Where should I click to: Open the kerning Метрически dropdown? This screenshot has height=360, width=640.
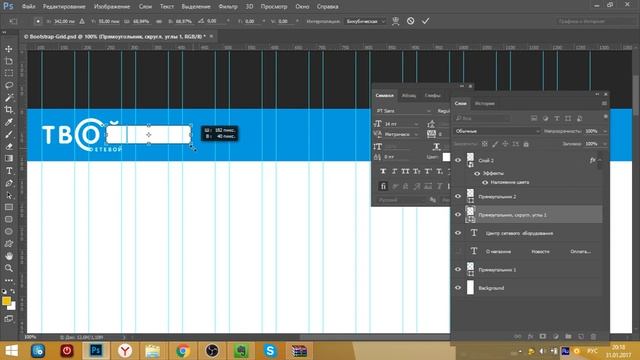coord(416,134)
